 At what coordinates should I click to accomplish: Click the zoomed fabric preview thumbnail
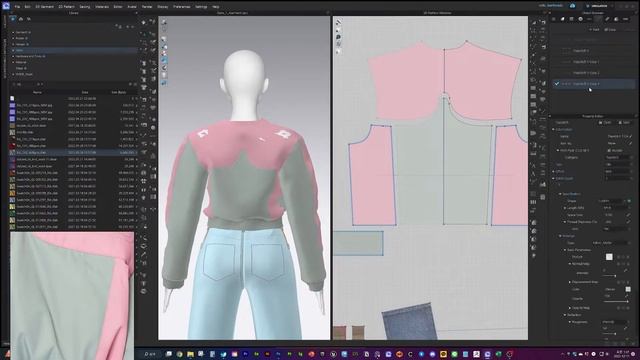click(x=72, y=296)
